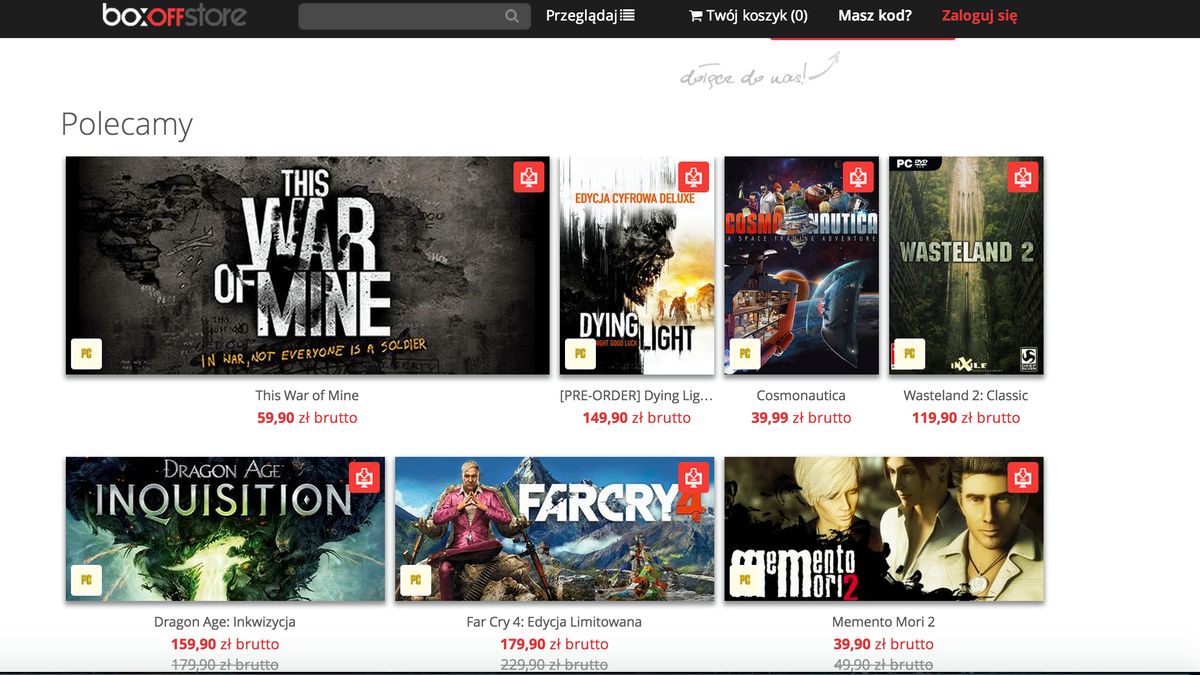The height and width of the screenshot is (675, 1200).
Task: Click price 159,90 zł brutto
Action: (x=225, y=644)
